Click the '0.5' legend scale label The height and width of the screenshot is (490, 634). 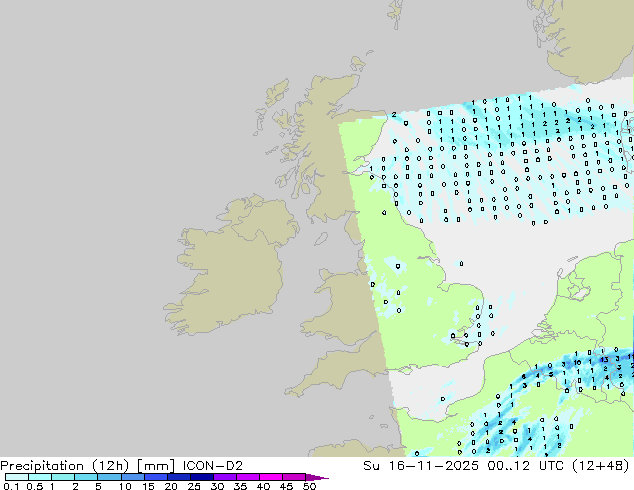pos(34,486)
